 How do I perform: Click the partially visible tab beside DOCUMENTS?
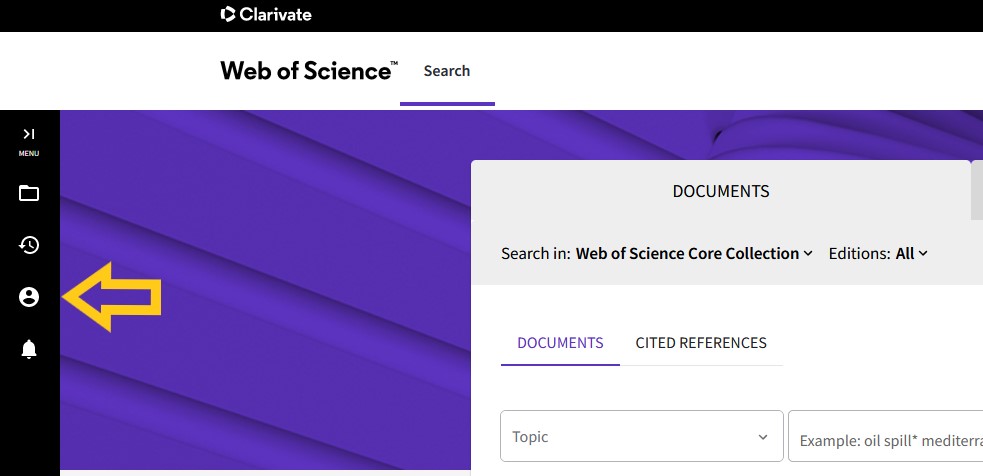pyautogui.click(x=977, y=190)
